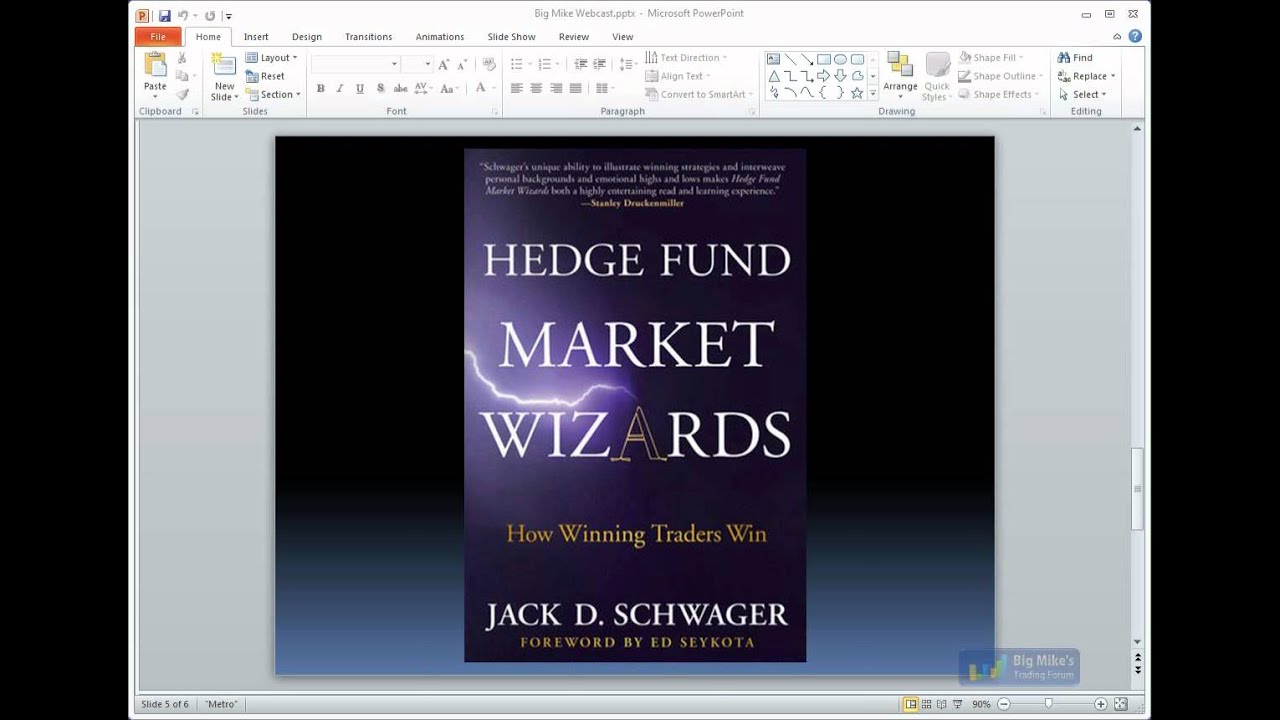The height and width of the screenshot is (720, 1280).
Task: Open the Replace dropdown
Action: (x=1086, y=76)
